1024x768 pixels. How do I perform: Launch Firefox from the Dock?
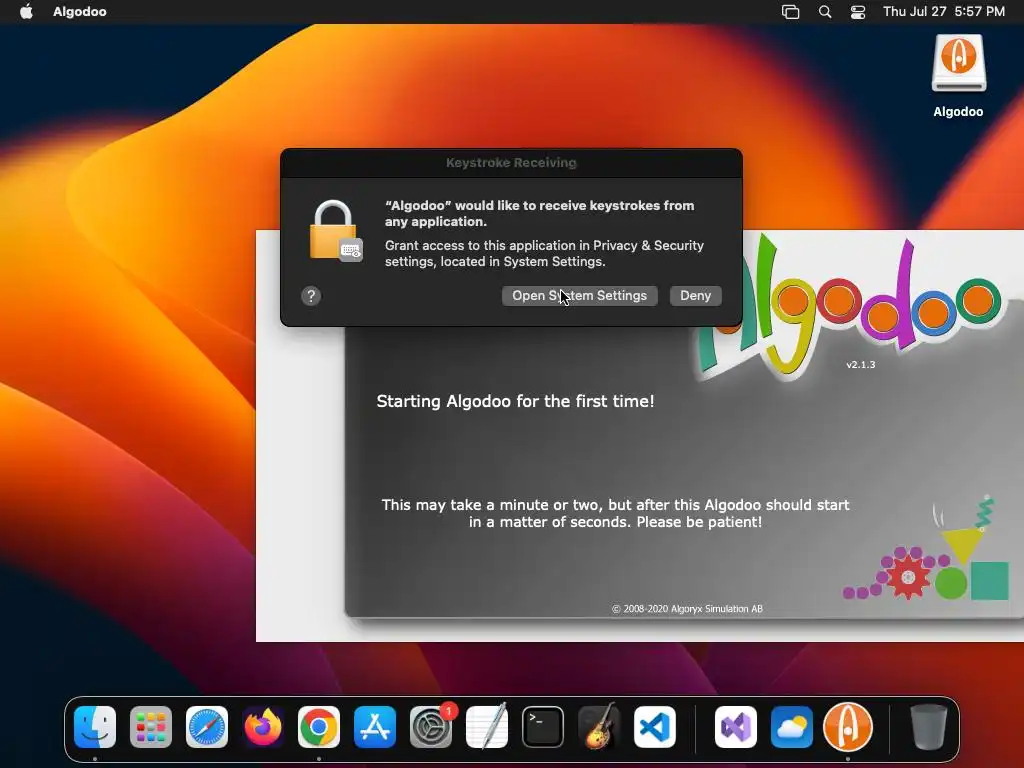coord(263,727)
